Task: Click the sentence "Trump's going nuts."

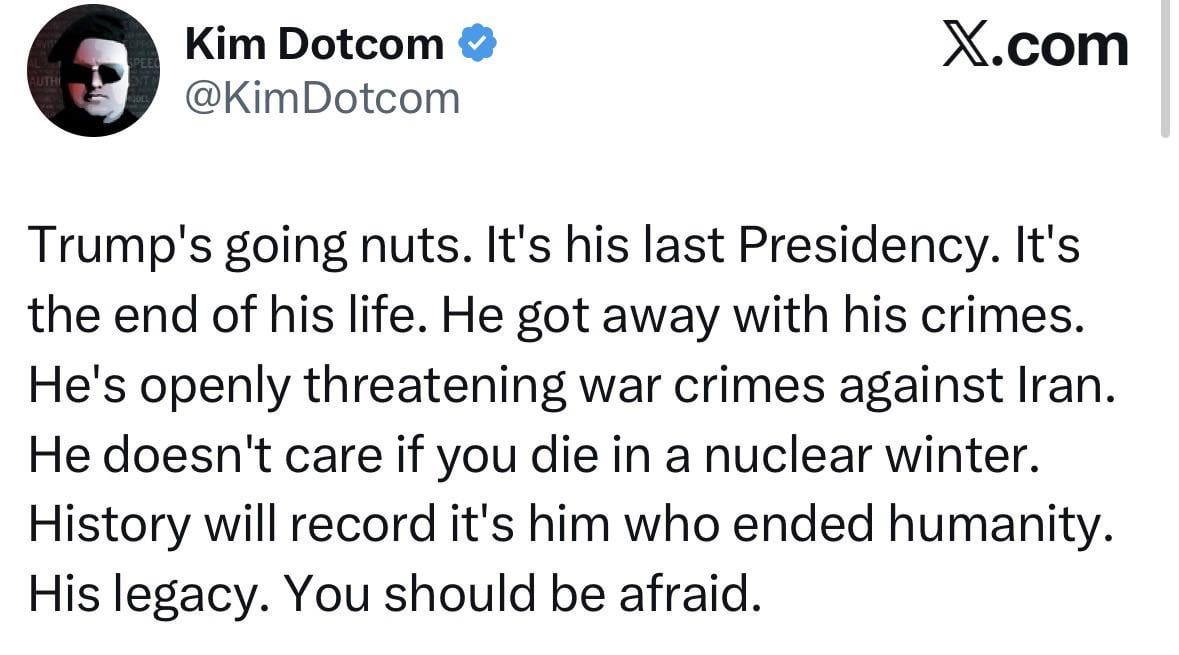Action: [x=247, y=245]
